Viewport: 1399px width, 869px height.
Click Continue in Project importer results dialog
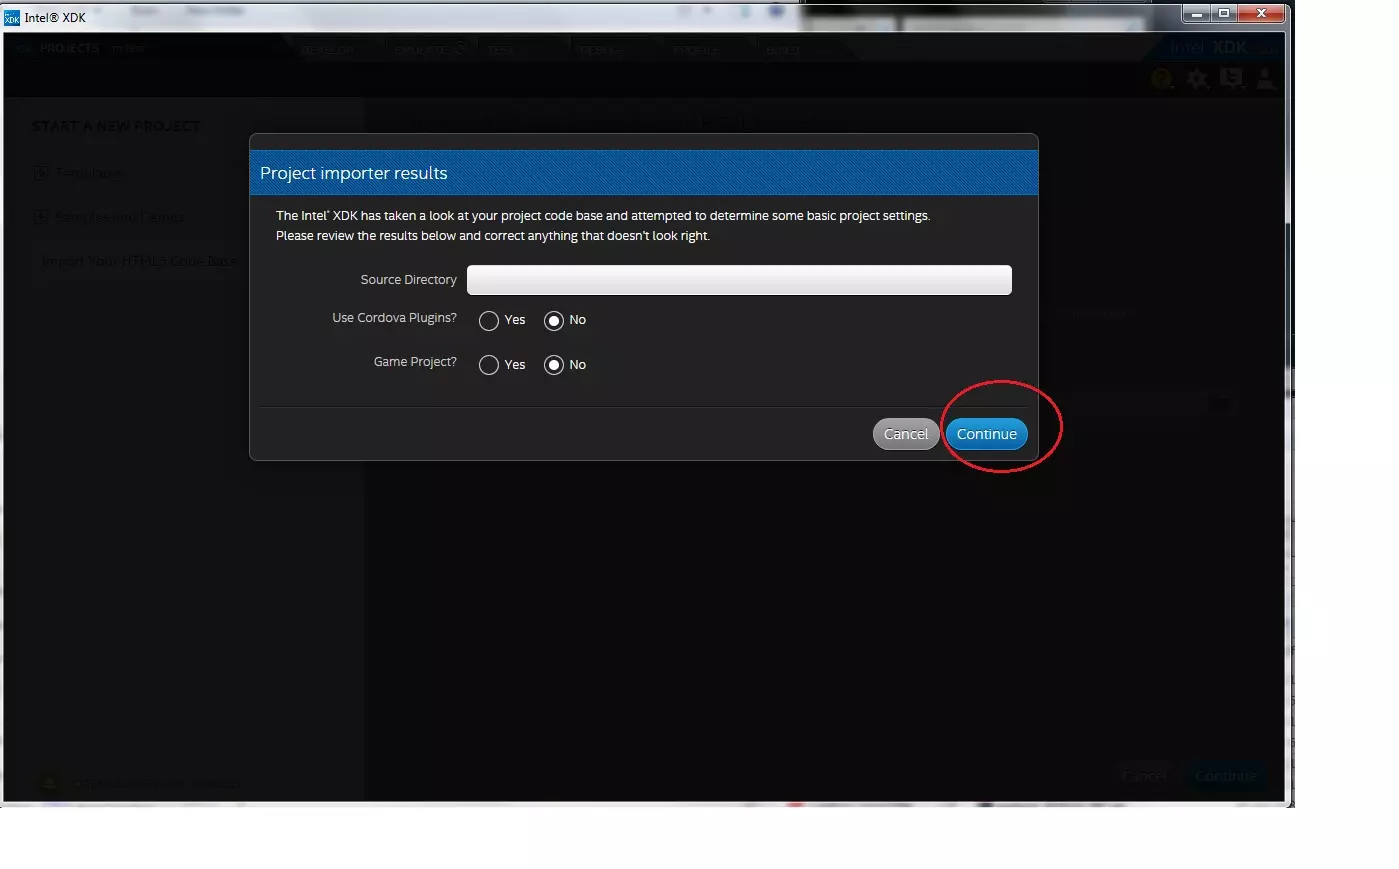point(986,434)
